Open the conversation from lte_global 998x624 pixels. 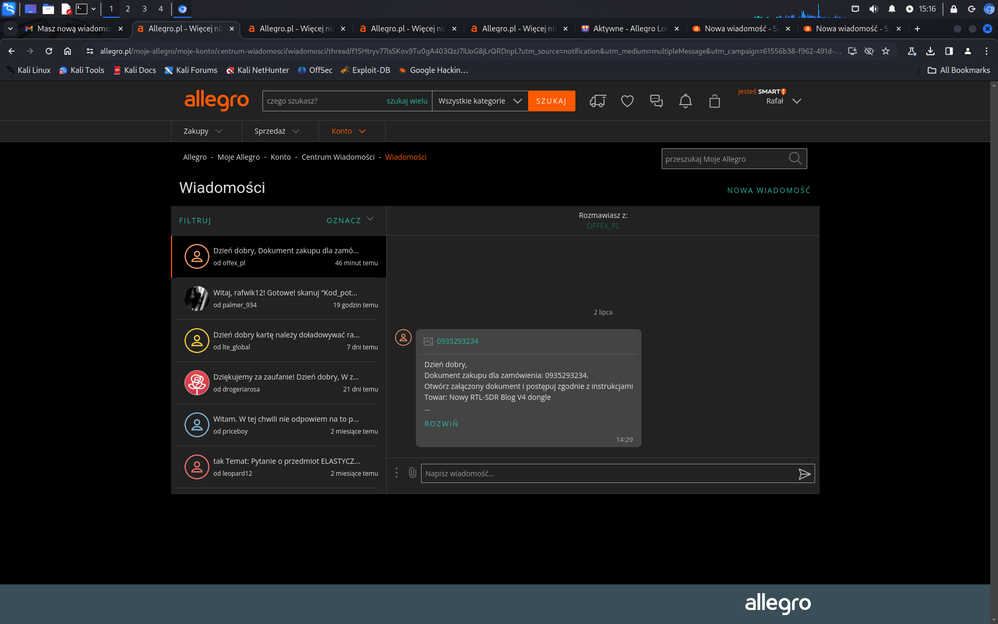coord(279,341)
